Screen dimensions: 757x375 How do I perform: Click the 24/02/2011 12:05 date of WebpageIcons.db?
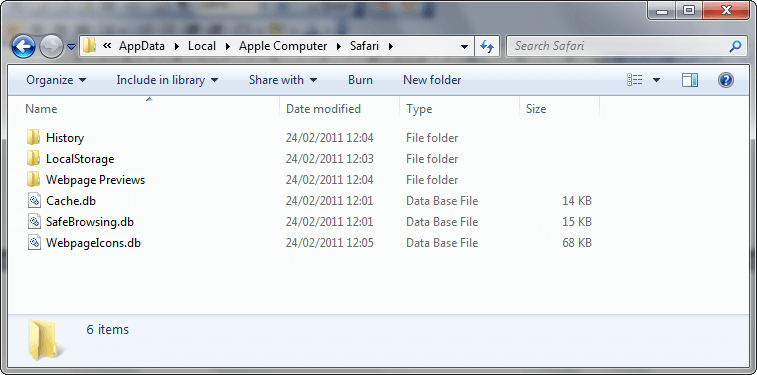tap(330, 243)
